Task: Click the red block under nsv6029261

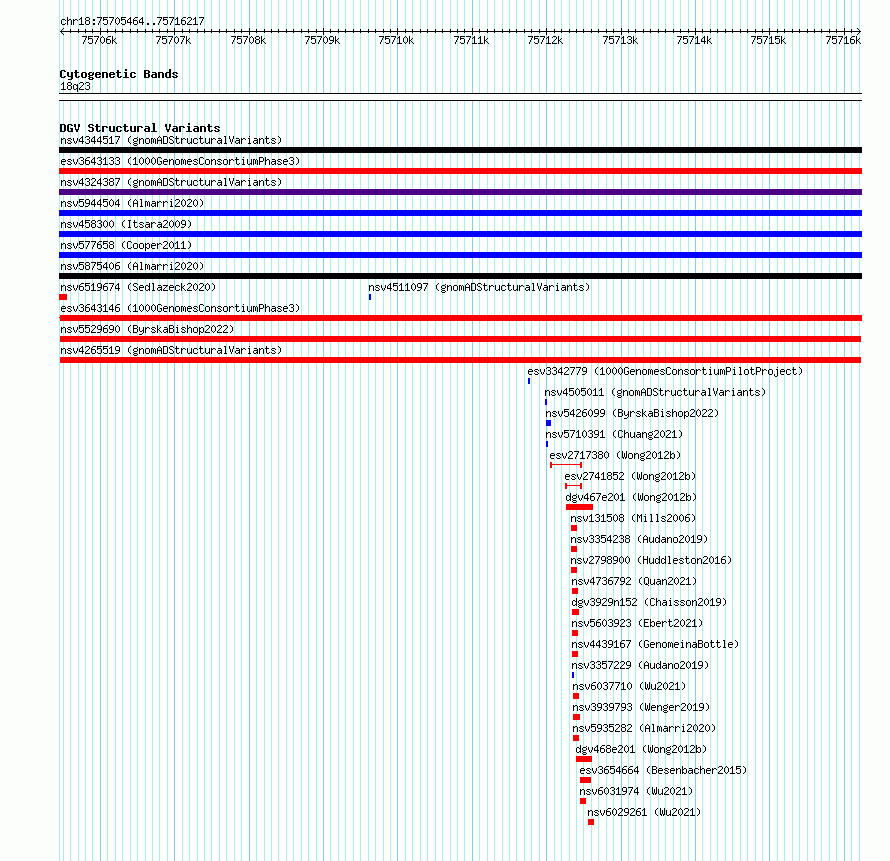Action: tap(591, 822)
